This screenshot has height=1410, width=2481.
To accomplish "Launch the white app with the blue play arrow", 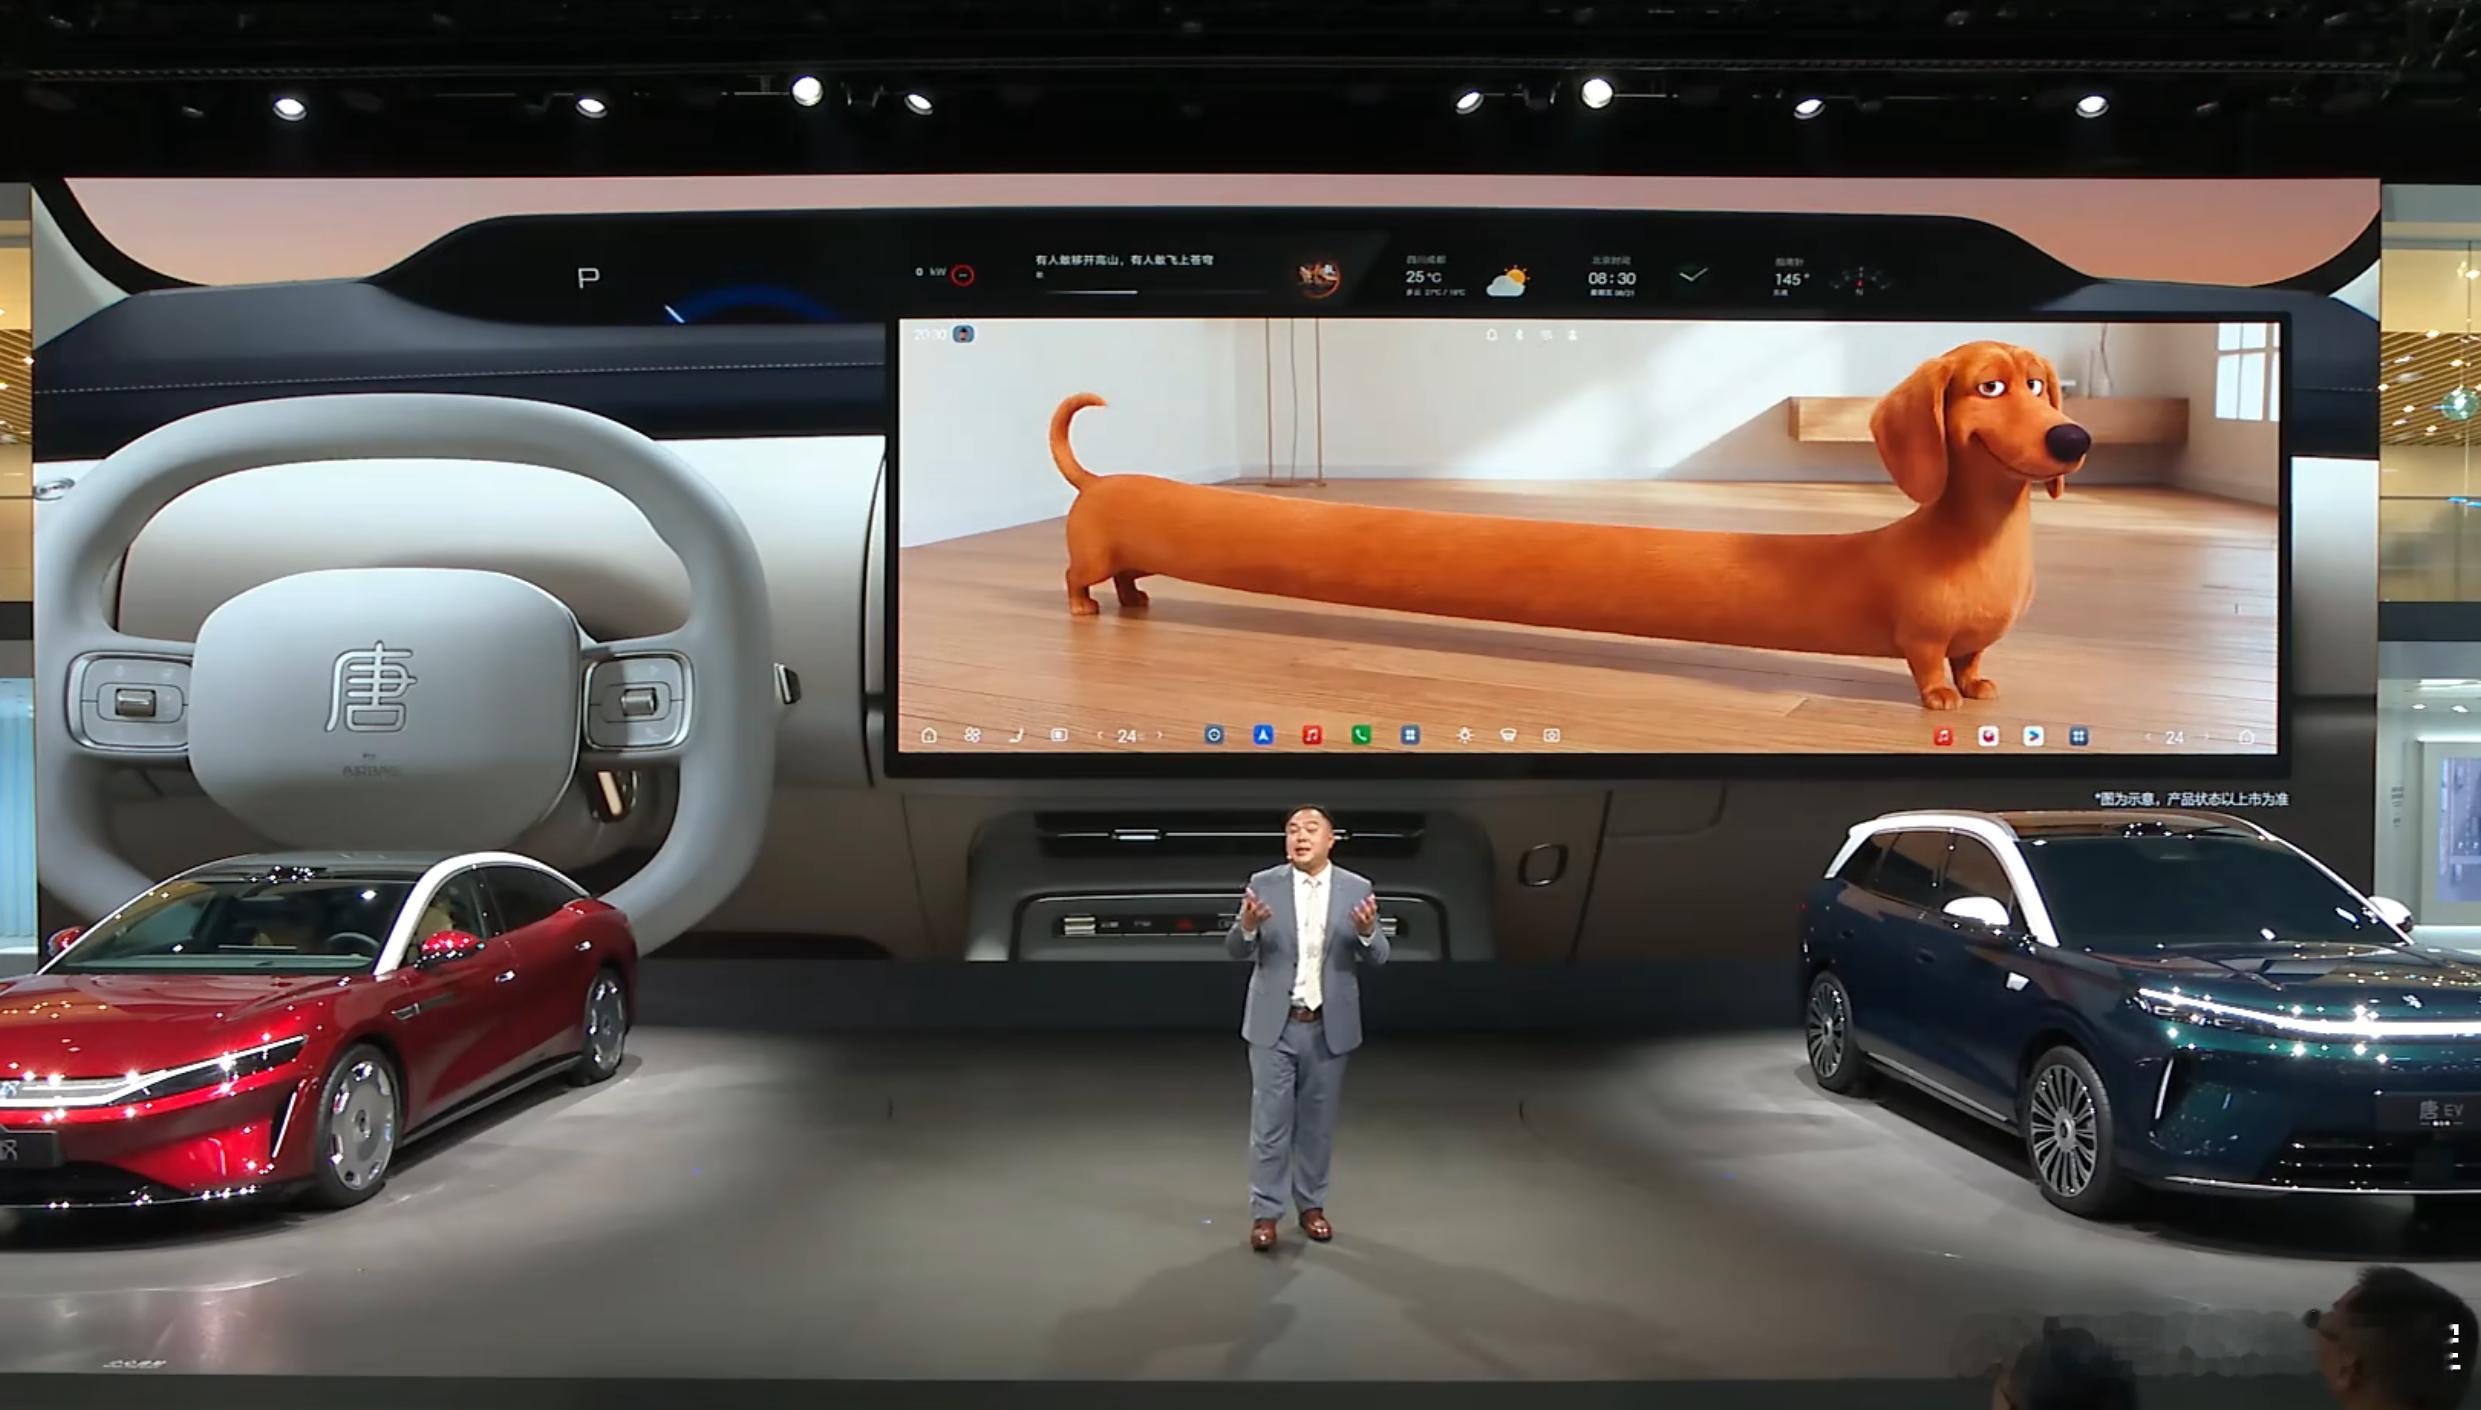I will point(2033,736).
